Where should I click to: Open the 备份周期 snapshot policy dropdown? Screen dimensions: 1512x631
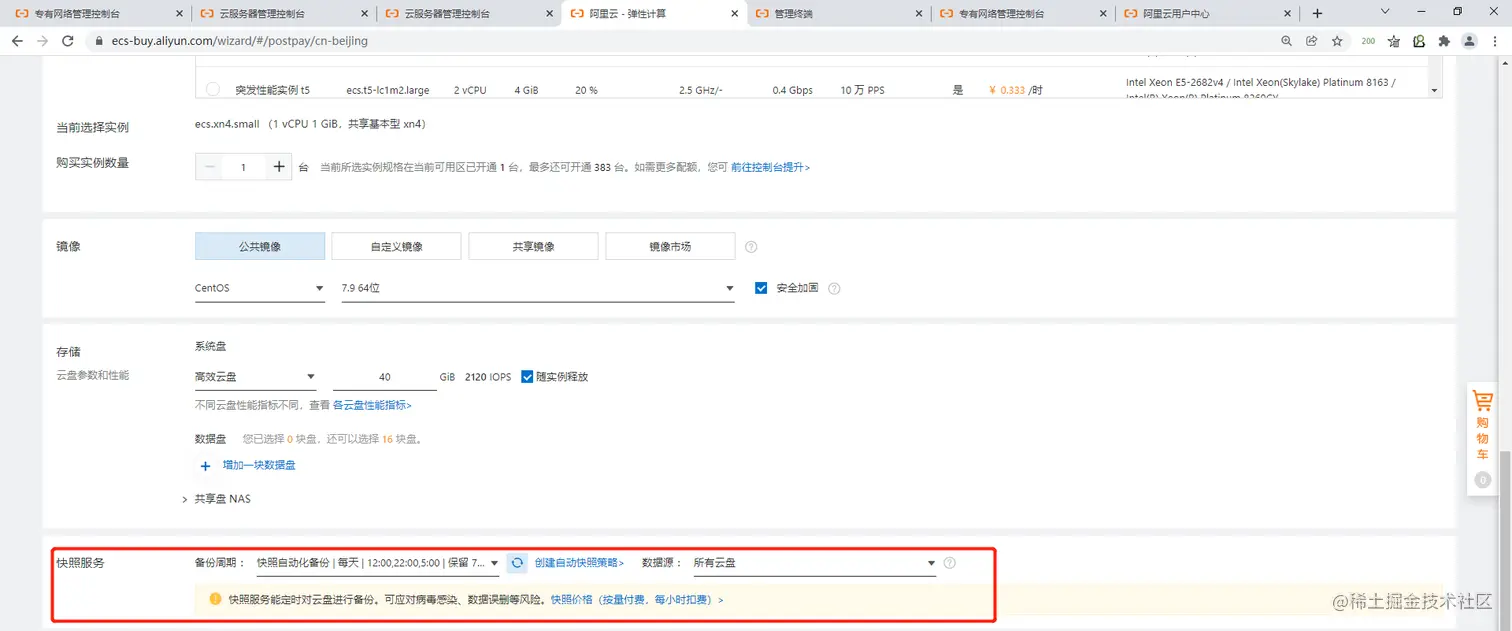point(378,563)
